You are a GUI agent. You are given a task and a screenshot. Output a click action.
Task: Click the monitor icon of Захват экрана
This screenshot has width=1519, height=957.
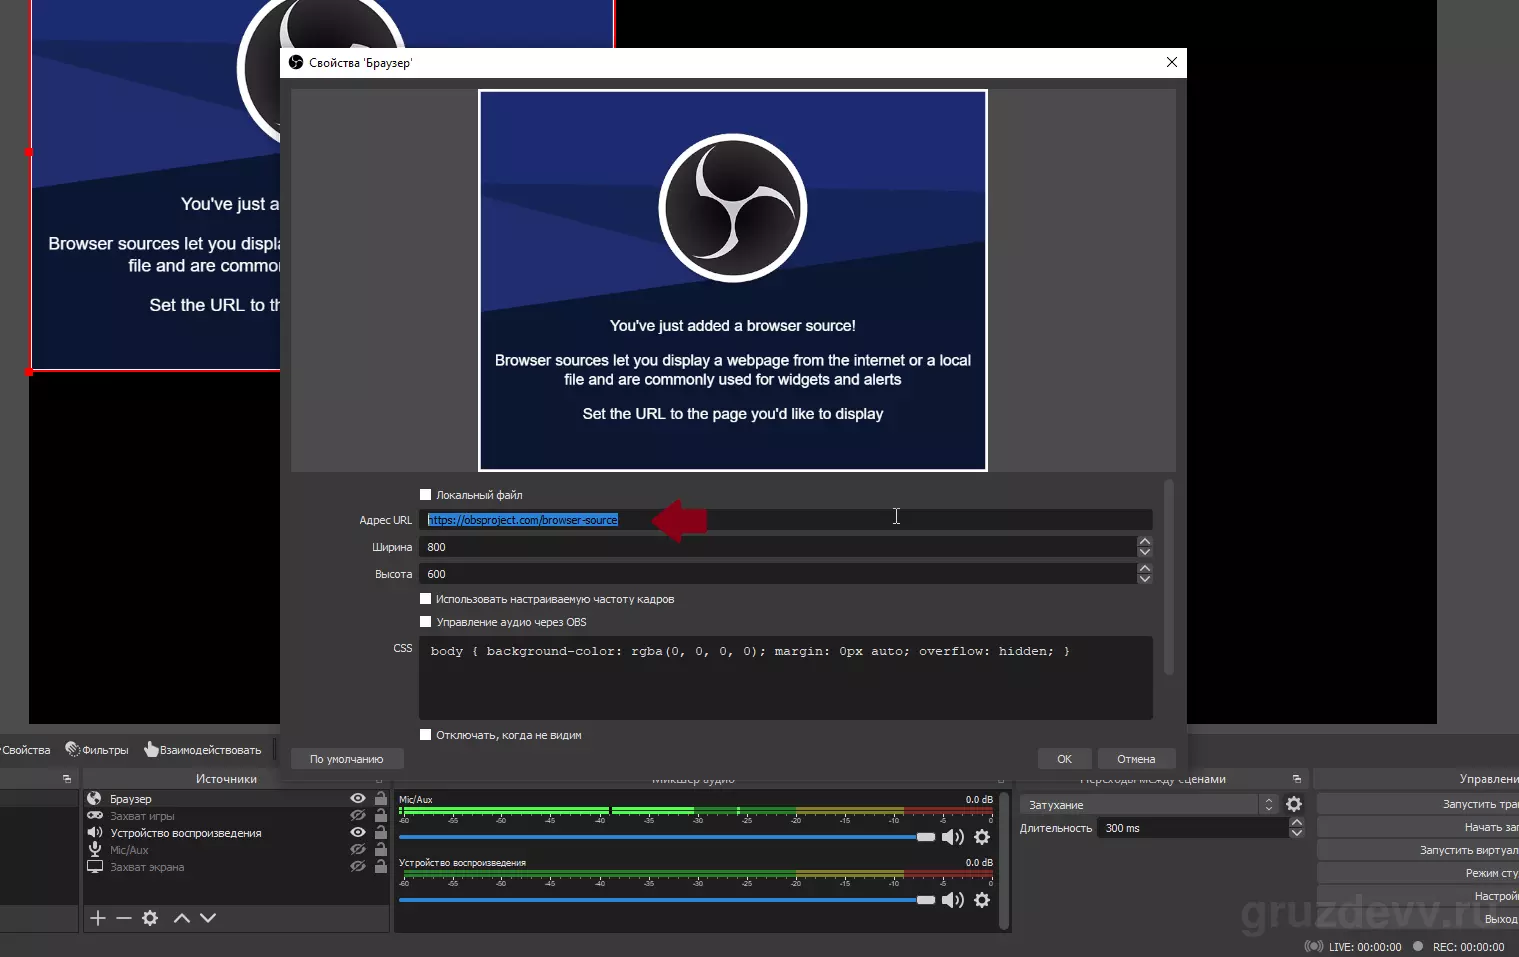point(94,866)
